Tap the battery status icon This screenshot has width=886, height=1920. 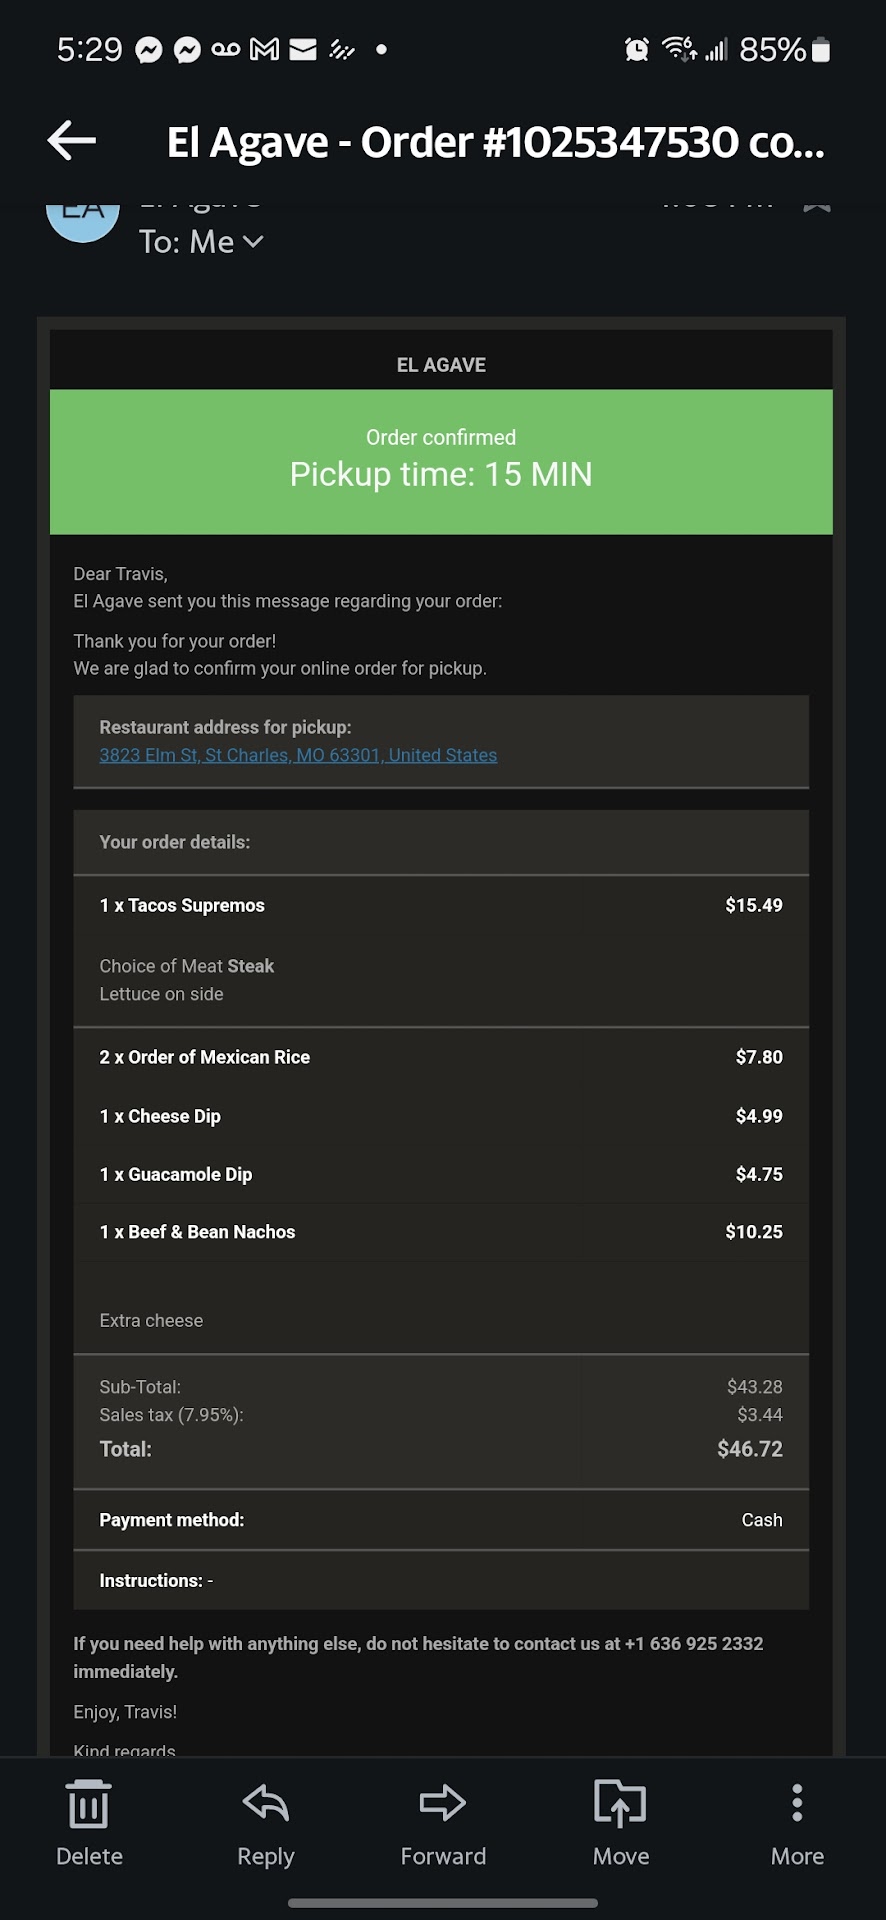(820, 49)
